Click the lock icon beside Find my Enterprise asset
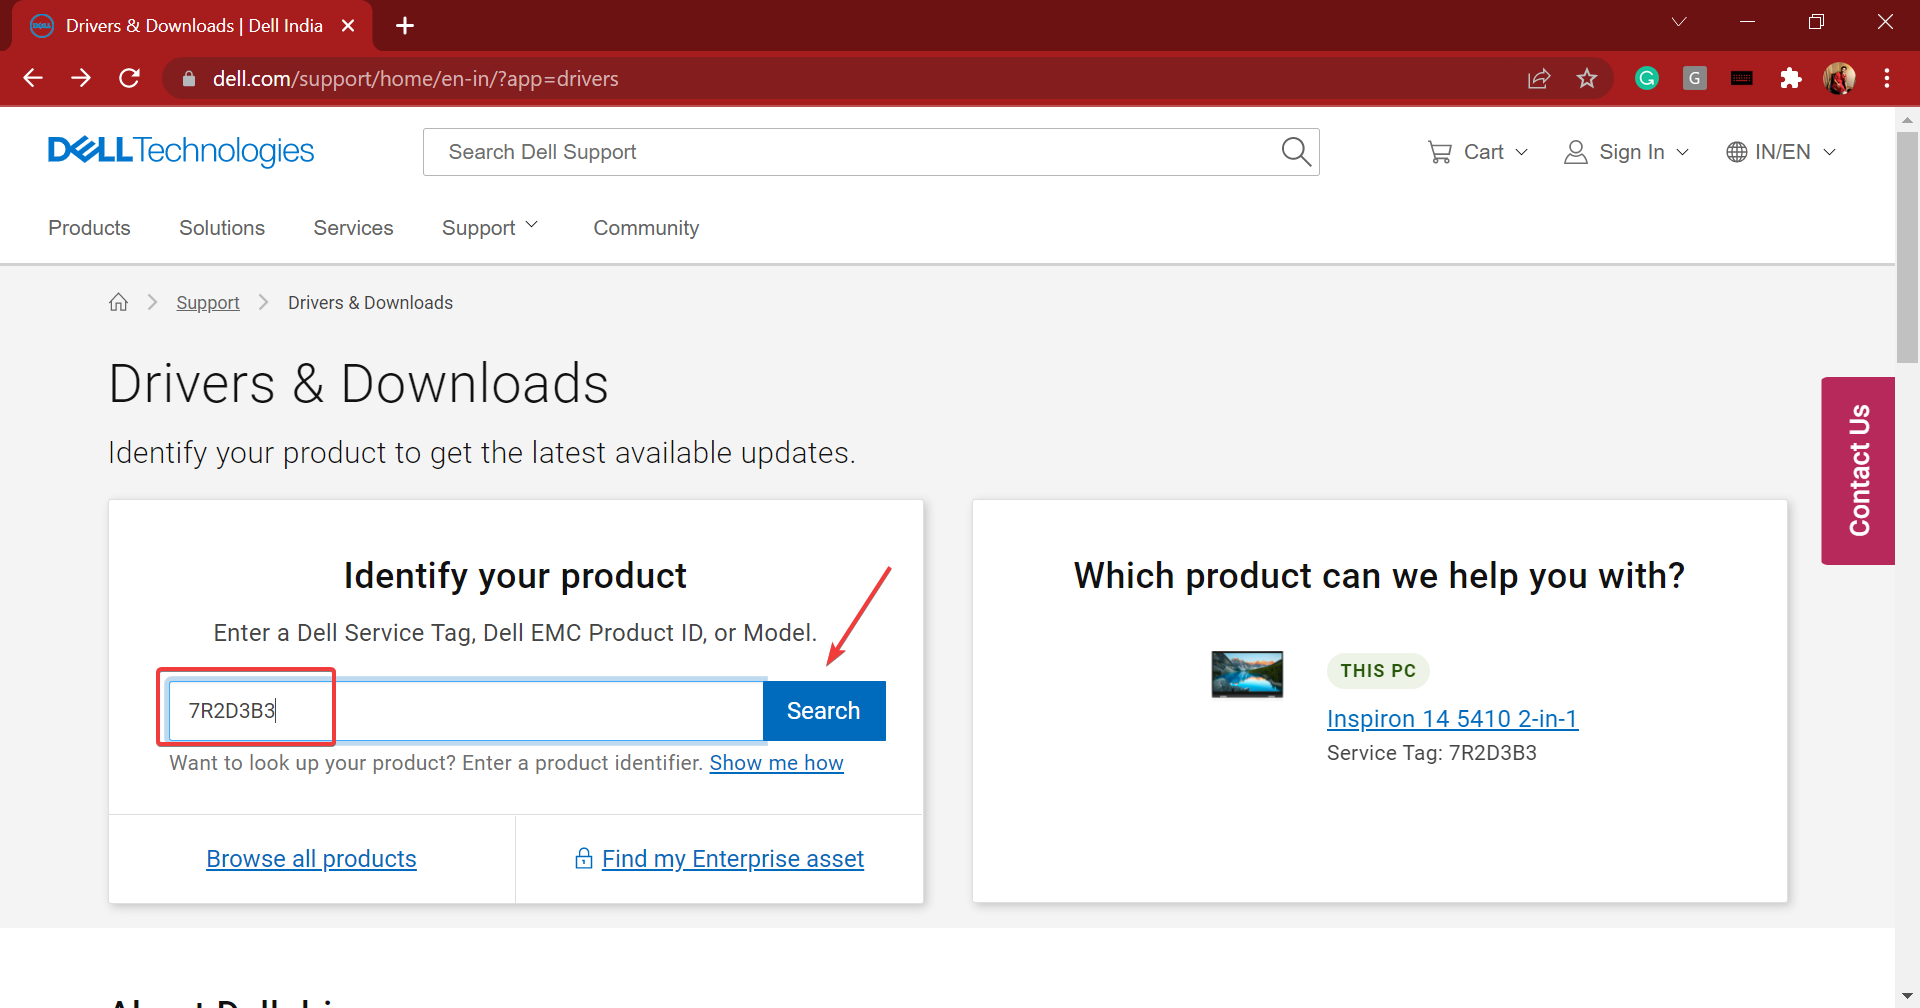This screenshot has width=1920, height=1008. 584,858
